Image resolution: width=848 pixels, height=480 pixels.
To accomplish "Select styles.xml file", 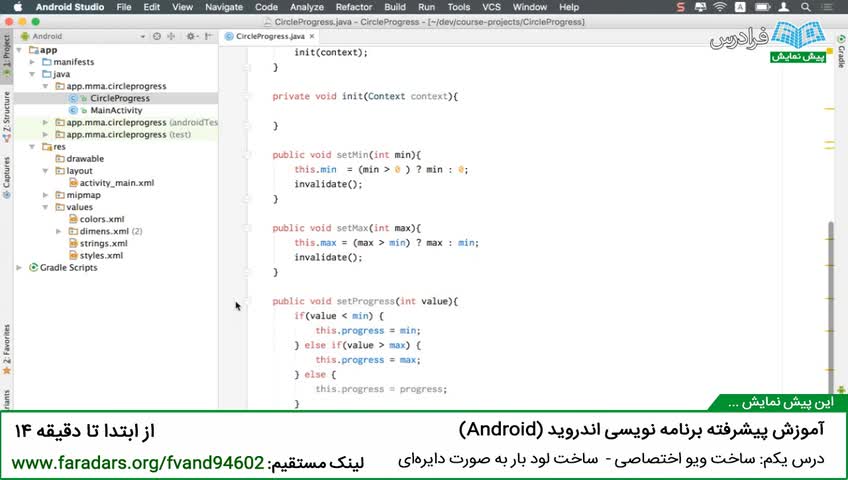I will point(101,255).
